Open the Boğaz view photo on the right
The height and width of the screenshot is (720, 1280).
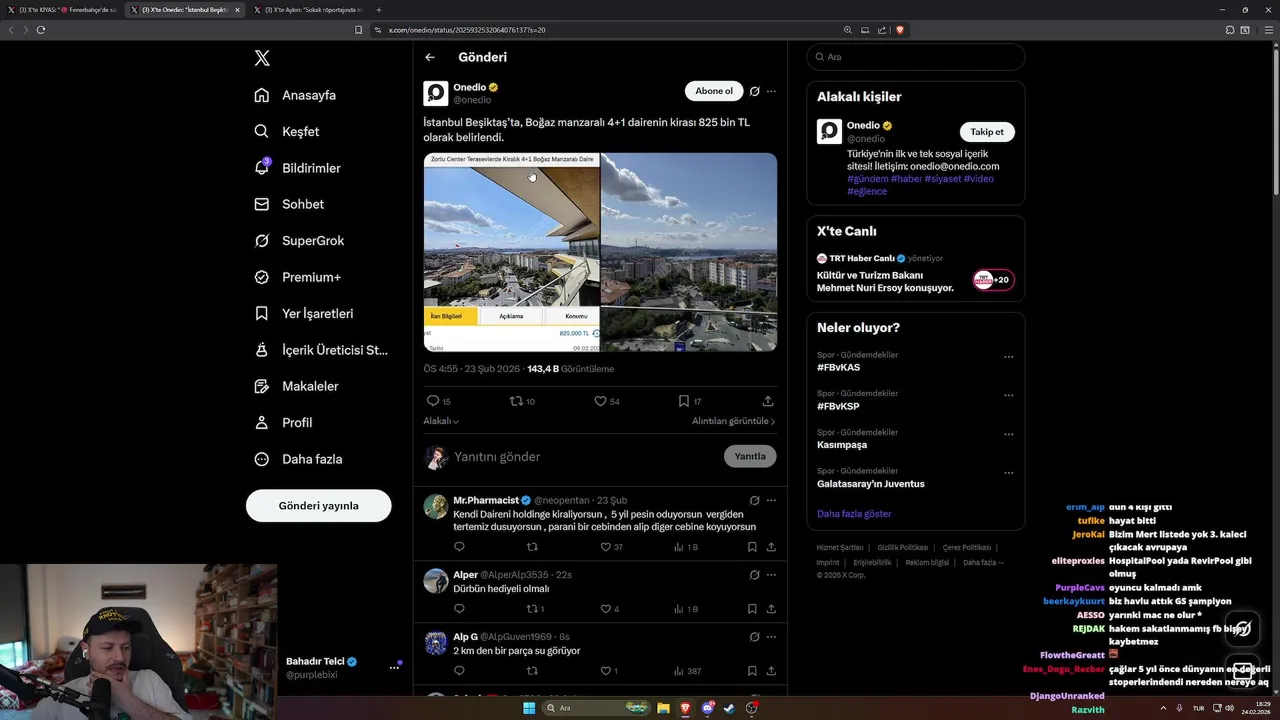pyautogui.click(x=689, y=252)
